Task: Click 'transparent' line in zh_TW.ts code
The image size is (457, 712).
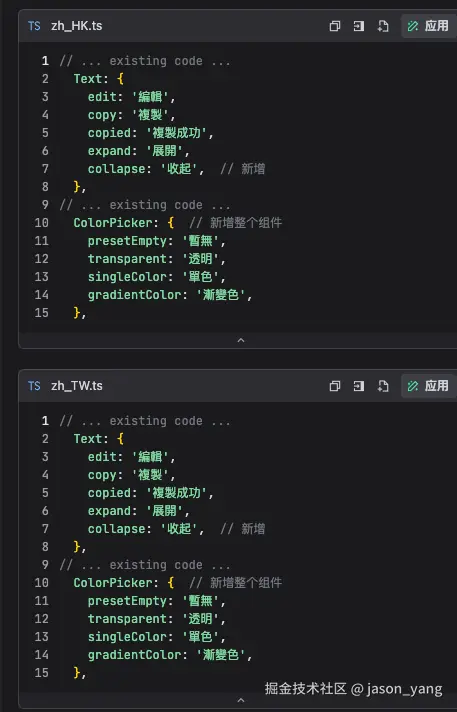Action: pyautogui.click(x=157, y=619)
